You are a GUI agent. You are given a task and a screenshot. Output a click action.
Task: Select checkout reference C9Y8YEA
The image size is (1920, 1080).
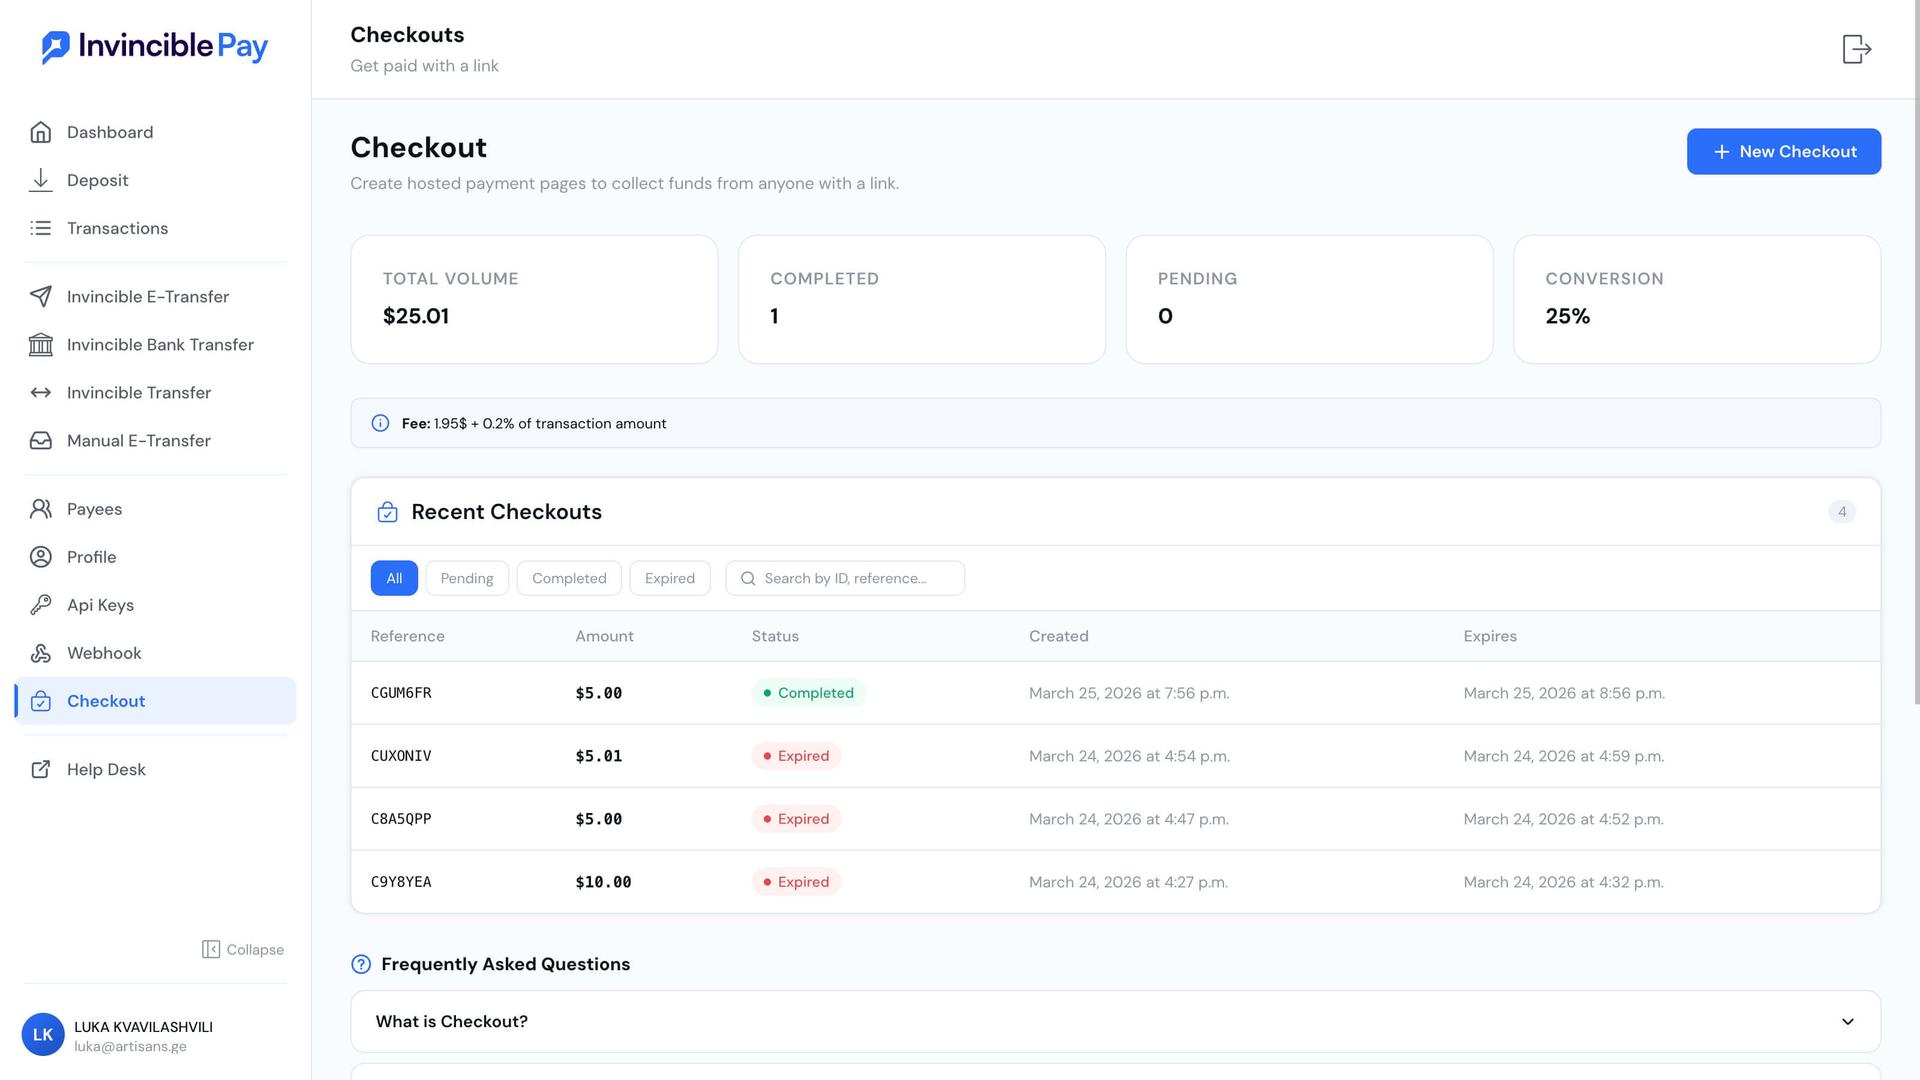tap(401, 882)
